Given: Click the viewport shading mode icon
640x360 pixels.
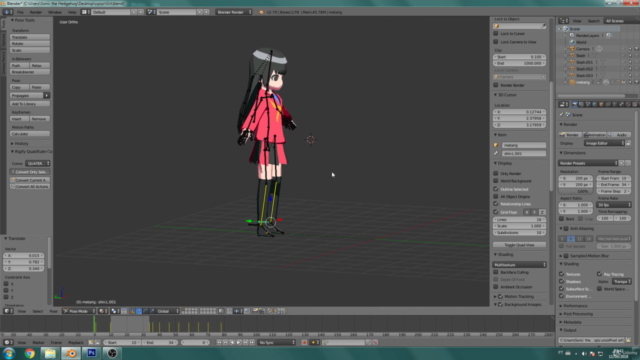Looking at the screenshot, I should click(x=102, y=311).
